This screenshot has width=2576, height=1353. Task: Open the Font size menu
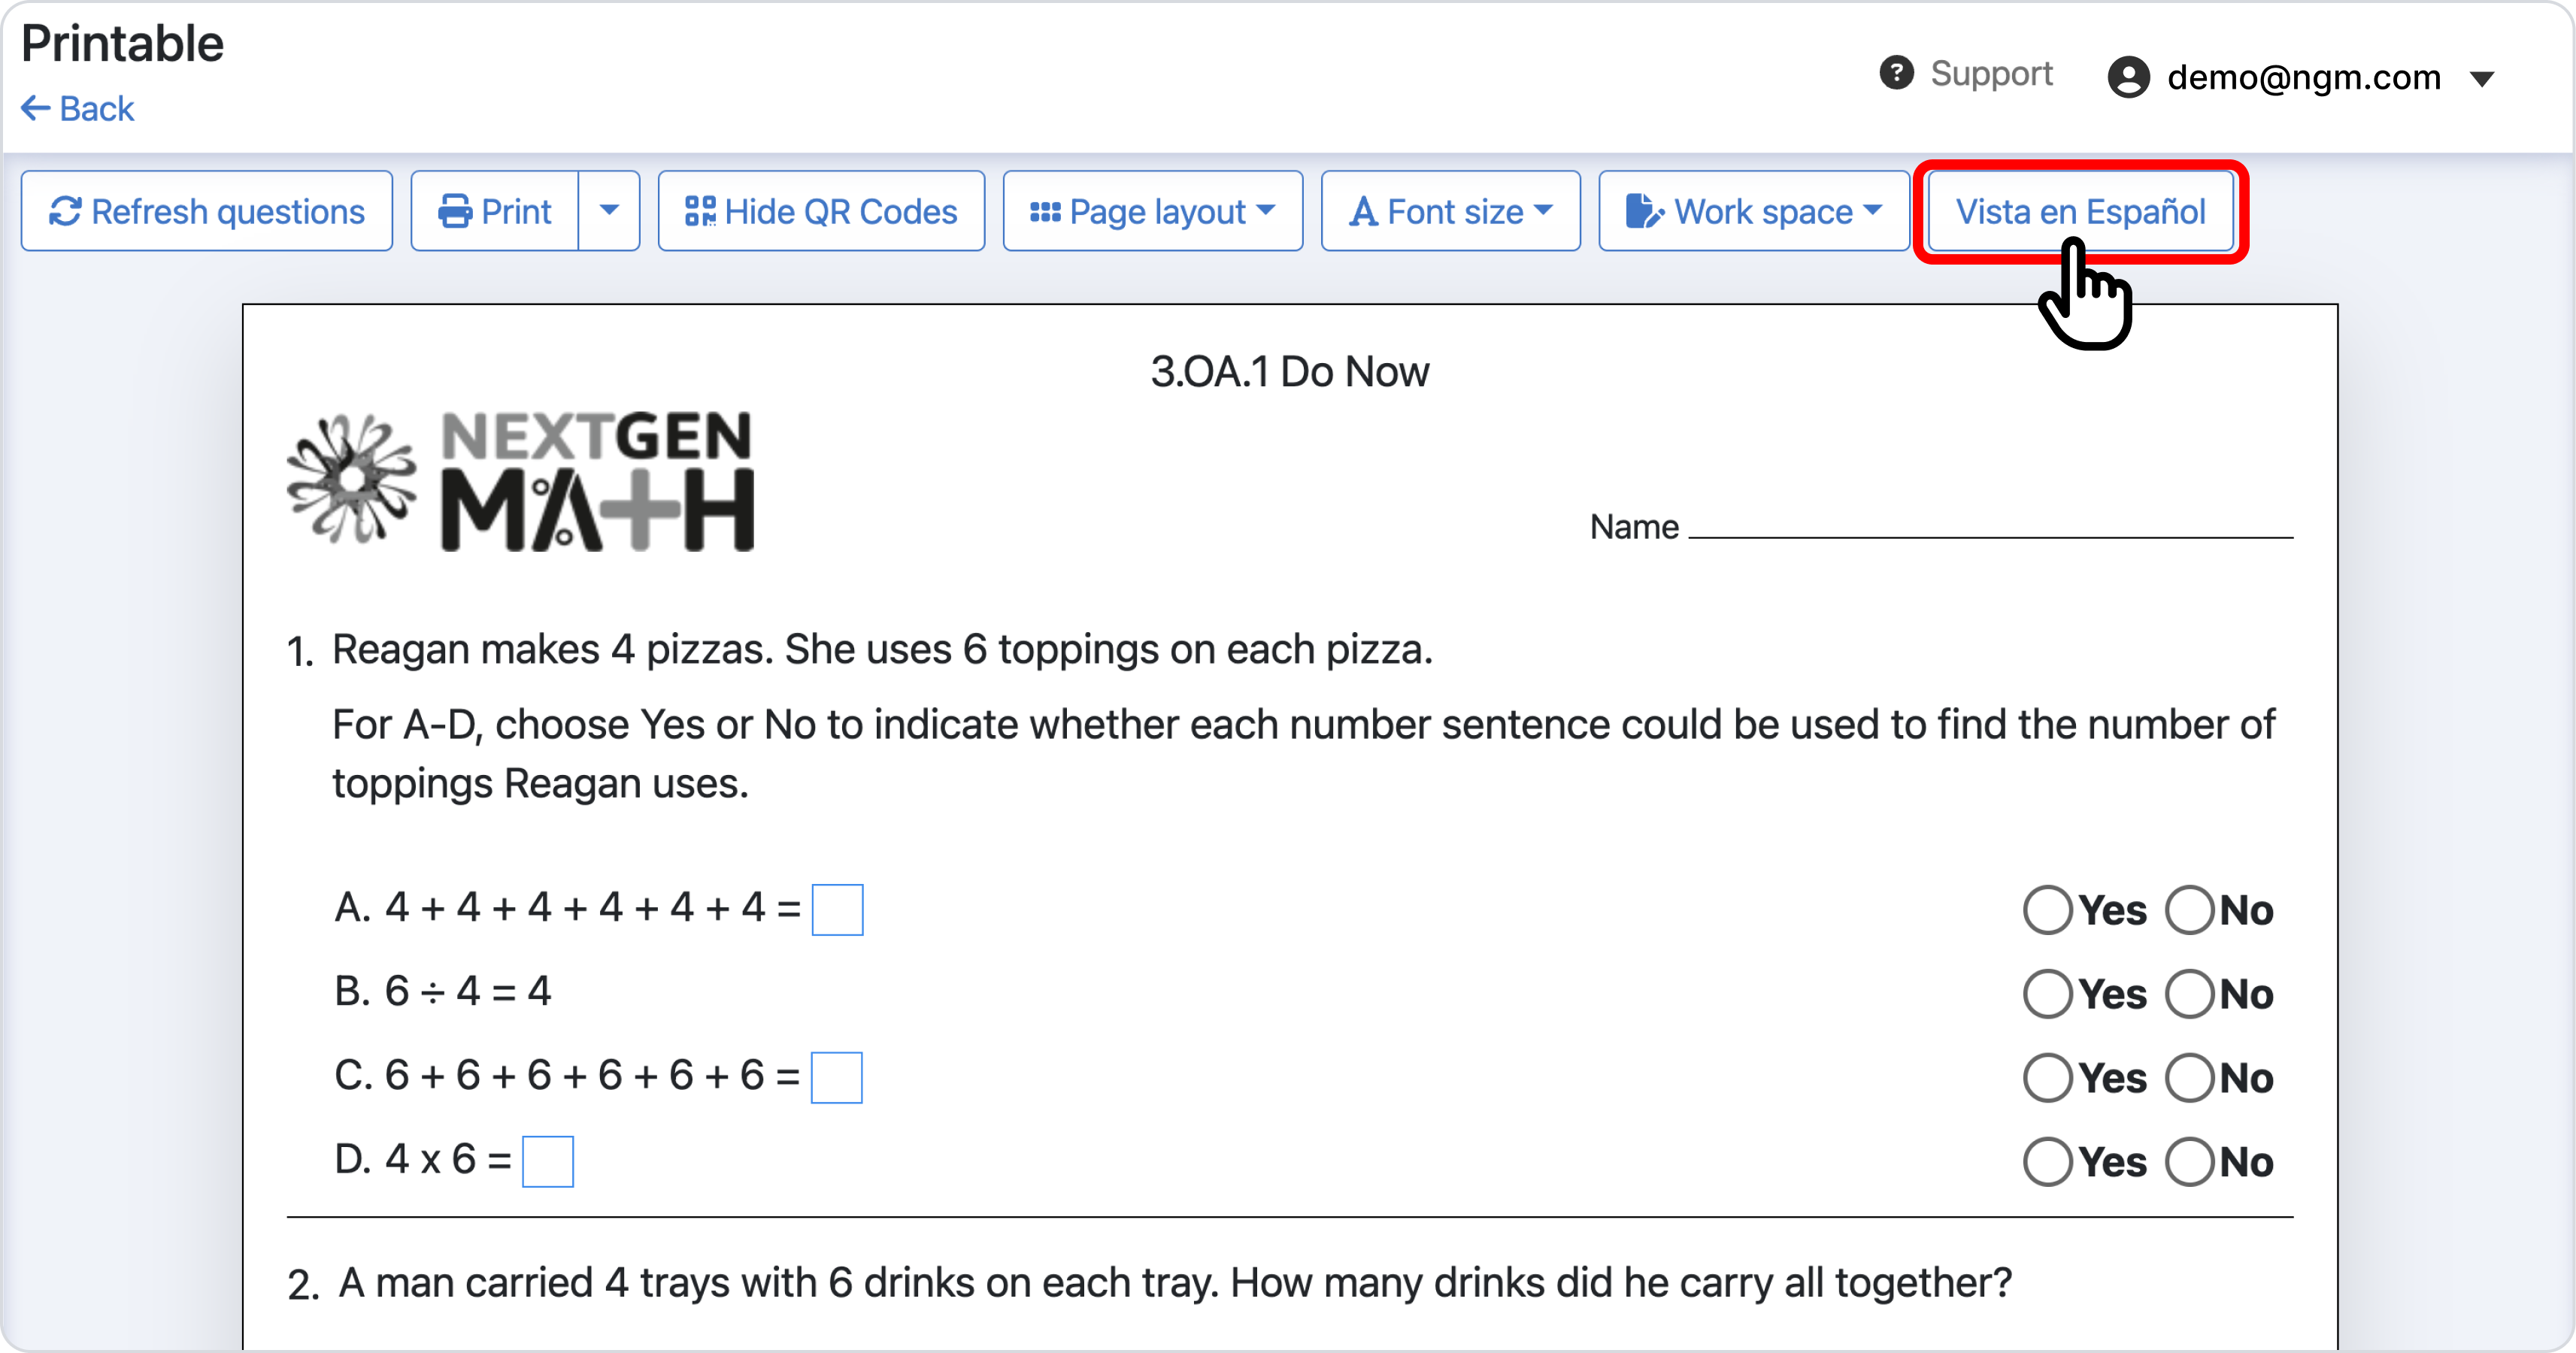pyautogui.click(x=1451, y=211)
